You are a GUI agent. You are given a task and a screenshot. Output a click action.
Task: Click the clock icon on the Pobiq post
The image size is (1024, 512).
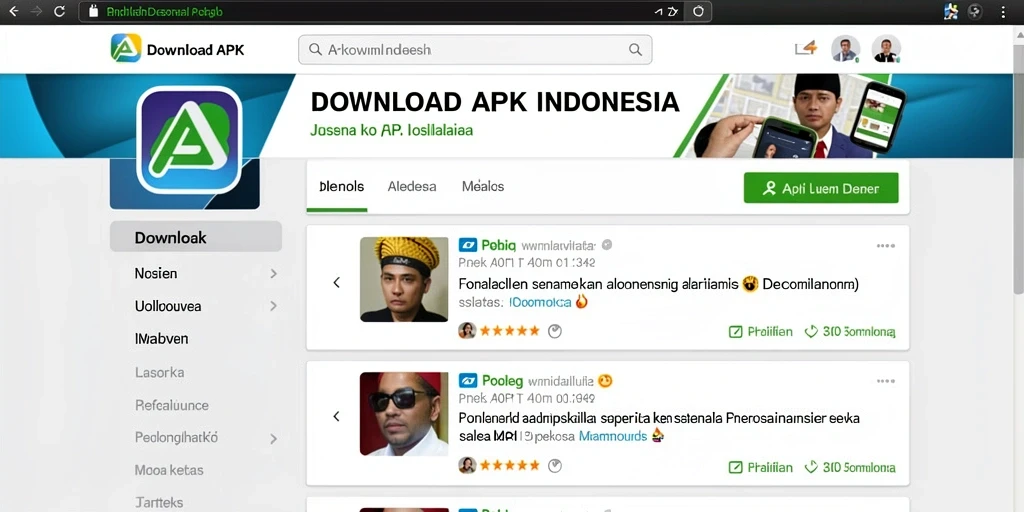(554, 331)
